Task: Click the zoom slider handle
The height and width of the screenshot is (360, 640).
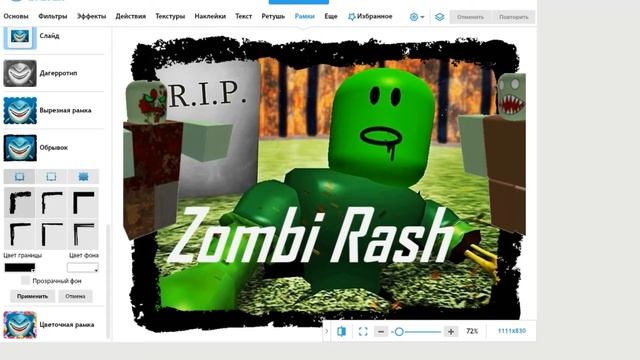Action: coord(399,331)
